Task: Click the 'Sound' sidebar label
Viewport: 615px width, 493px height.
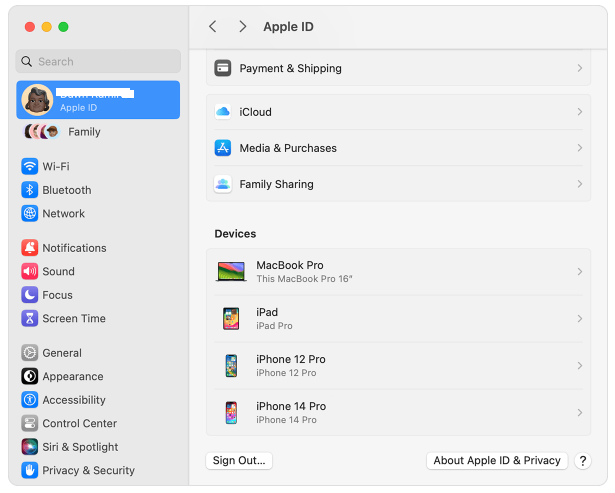Action: [58, 271]
